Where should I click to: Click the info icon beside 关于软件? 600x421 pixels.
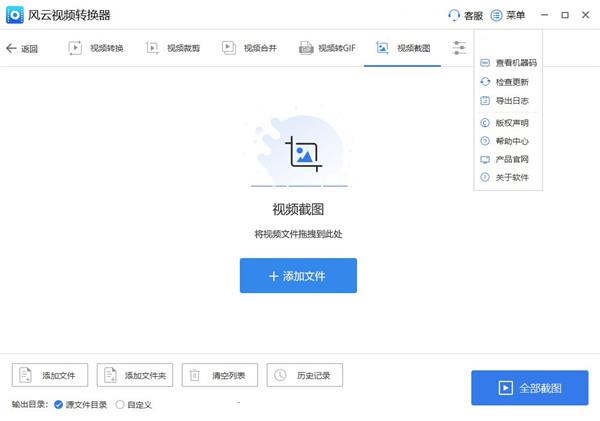point(485,177)
